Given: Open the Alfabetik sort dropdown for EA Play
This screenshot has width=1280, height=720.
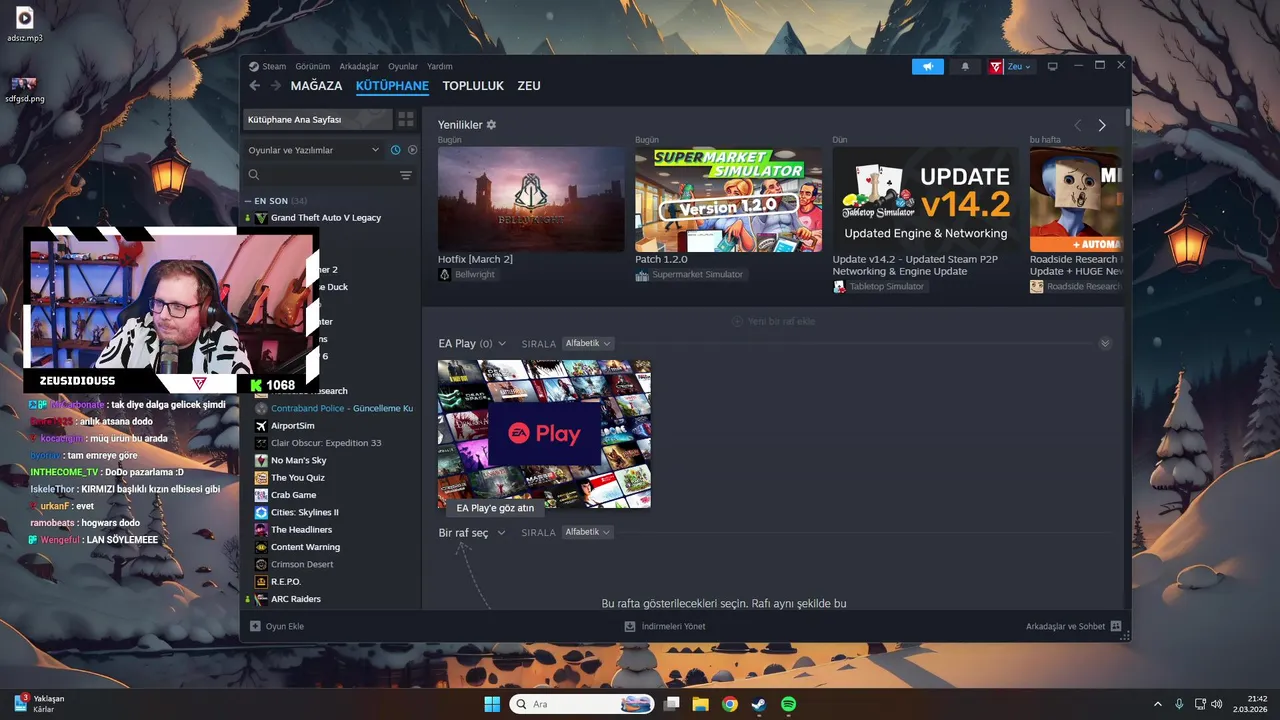Looking at the screenshot, I should (588, 343).
